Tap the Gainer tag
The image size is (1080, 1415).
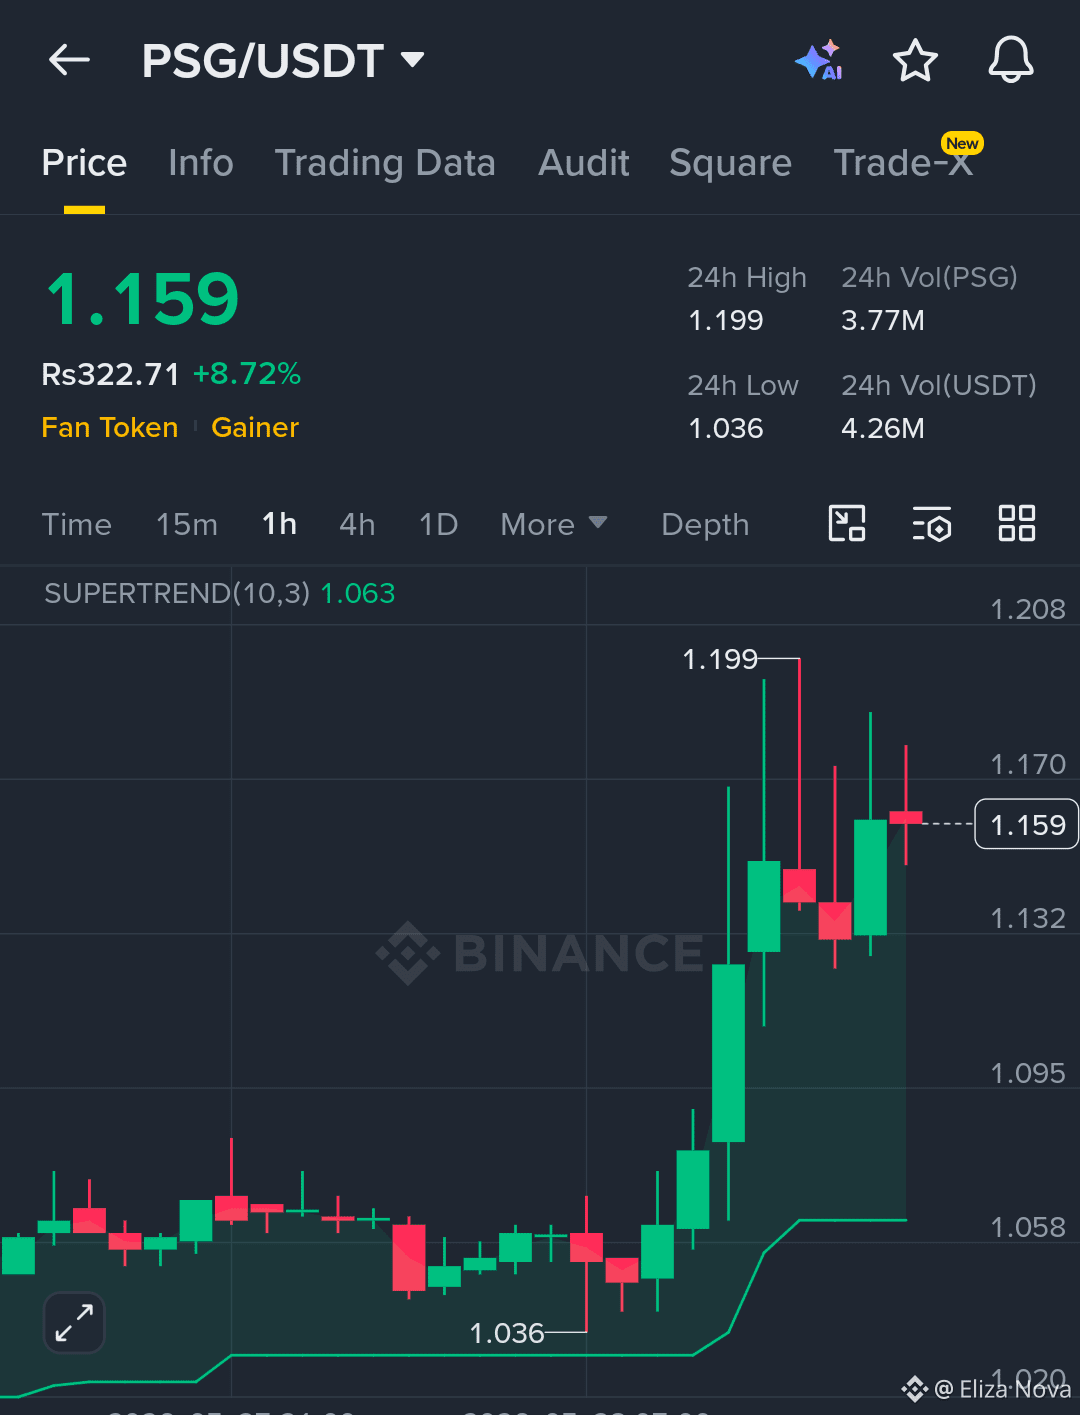click(x=255, y=428)
